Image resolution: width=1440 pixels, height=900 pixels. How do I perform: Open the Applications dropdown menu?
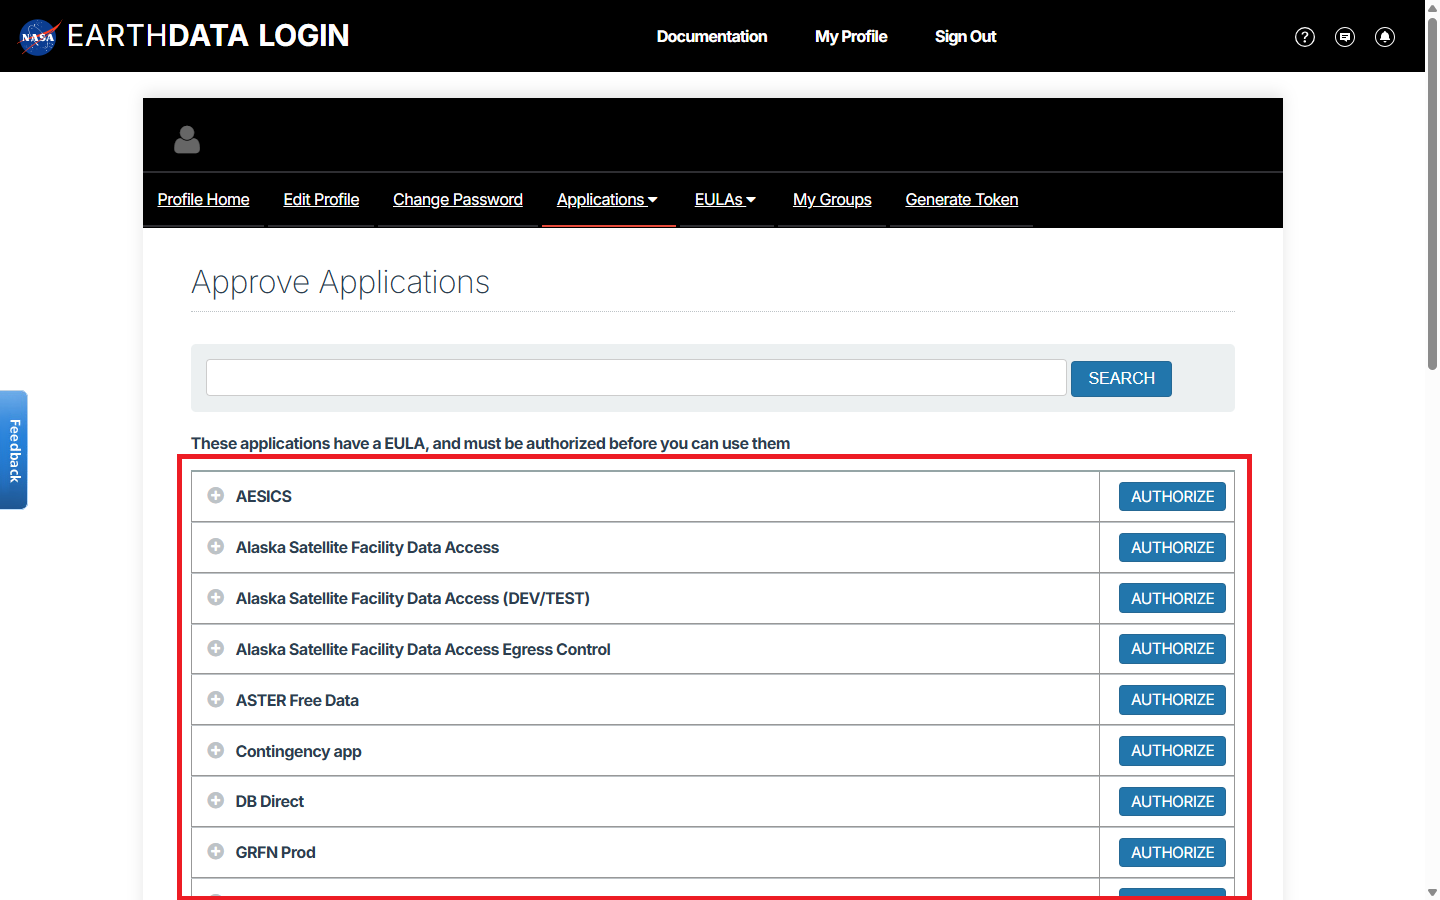coord(608,200)
